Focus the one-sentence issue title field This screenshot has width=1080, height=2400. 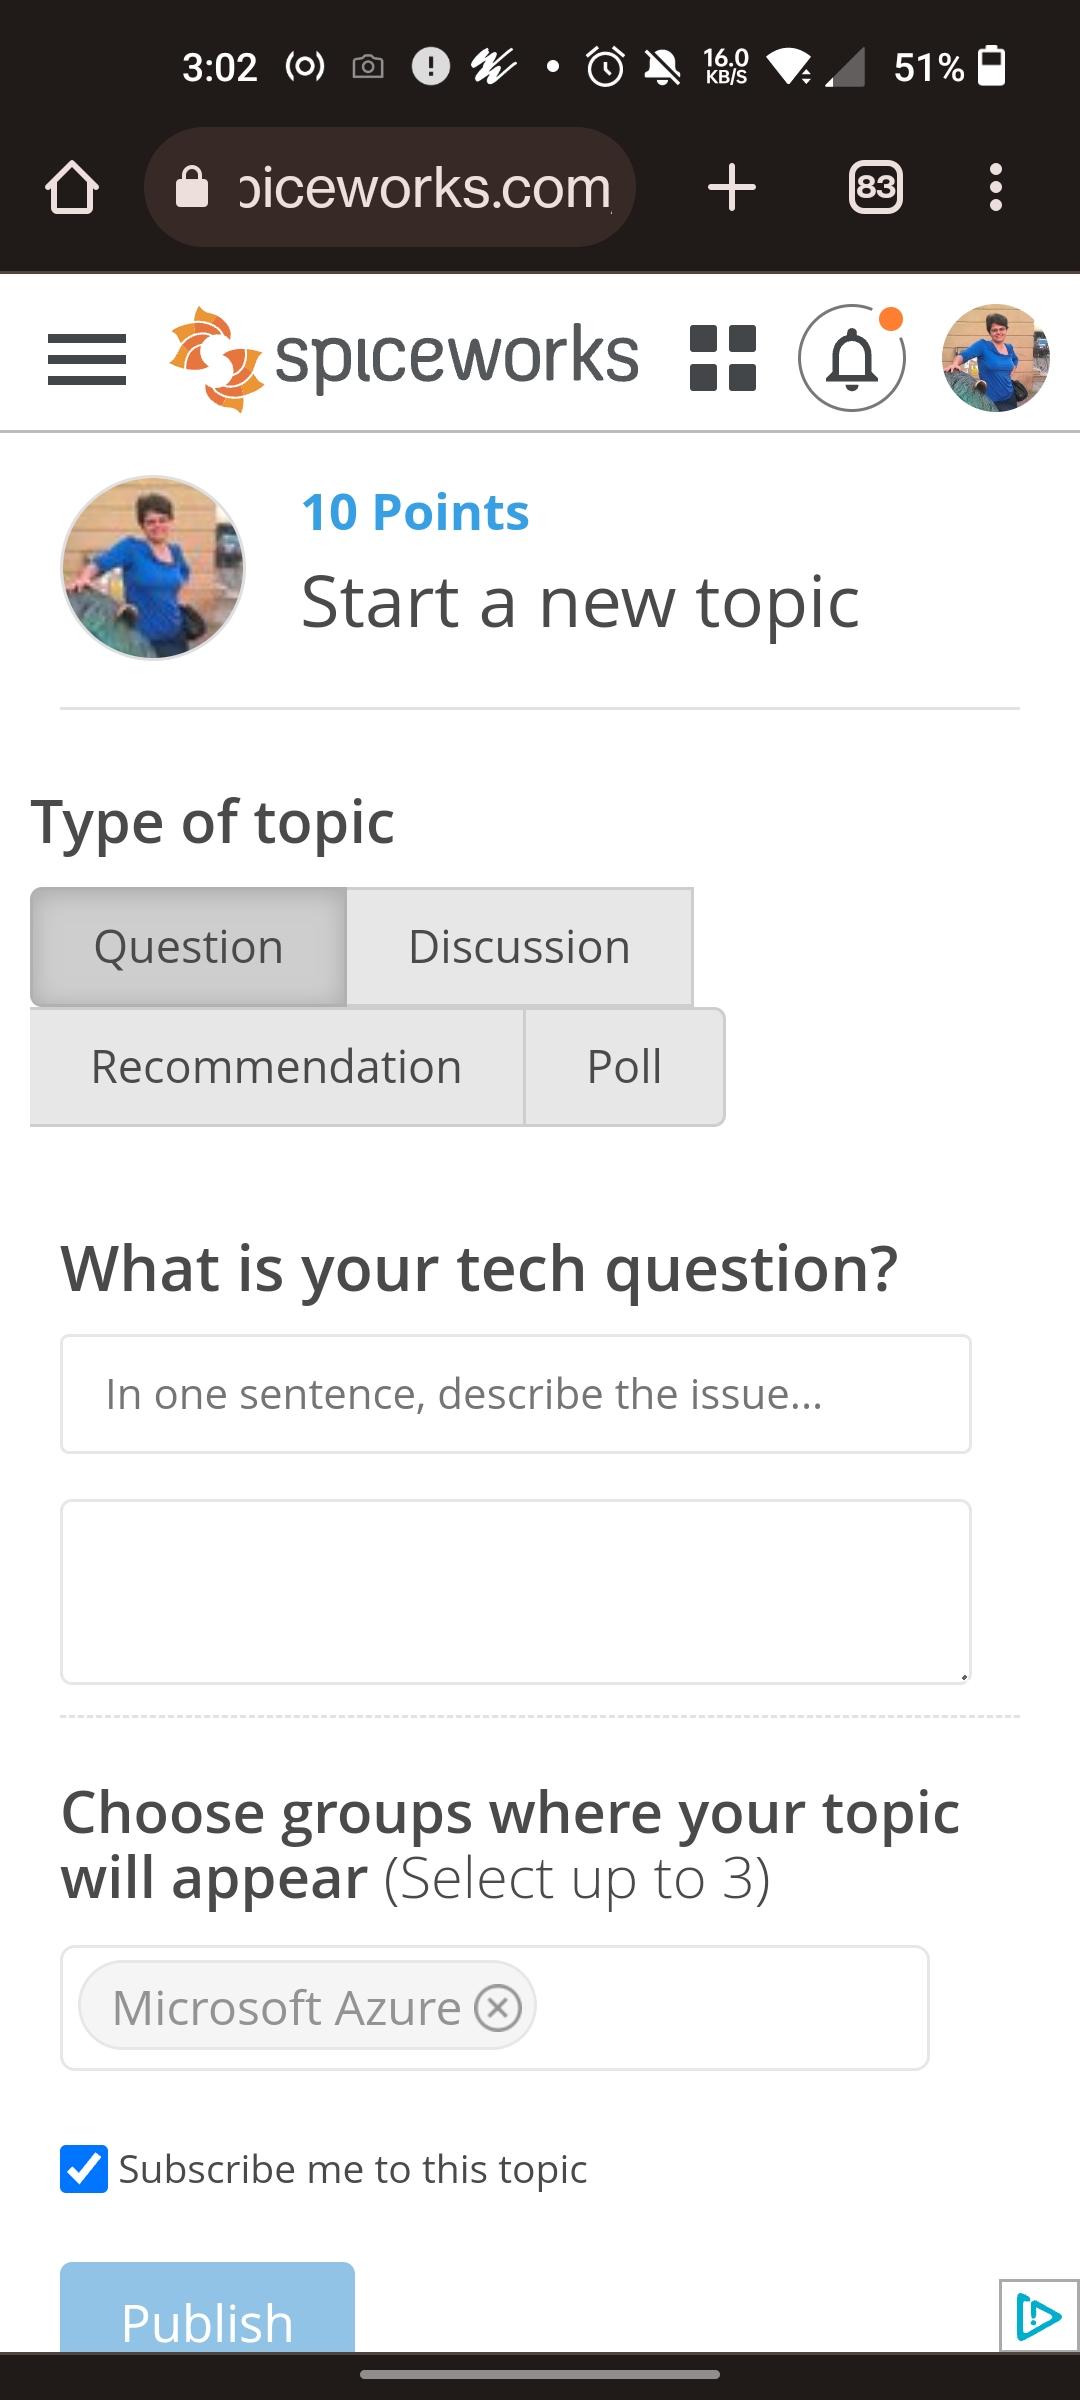point(515,1394)
